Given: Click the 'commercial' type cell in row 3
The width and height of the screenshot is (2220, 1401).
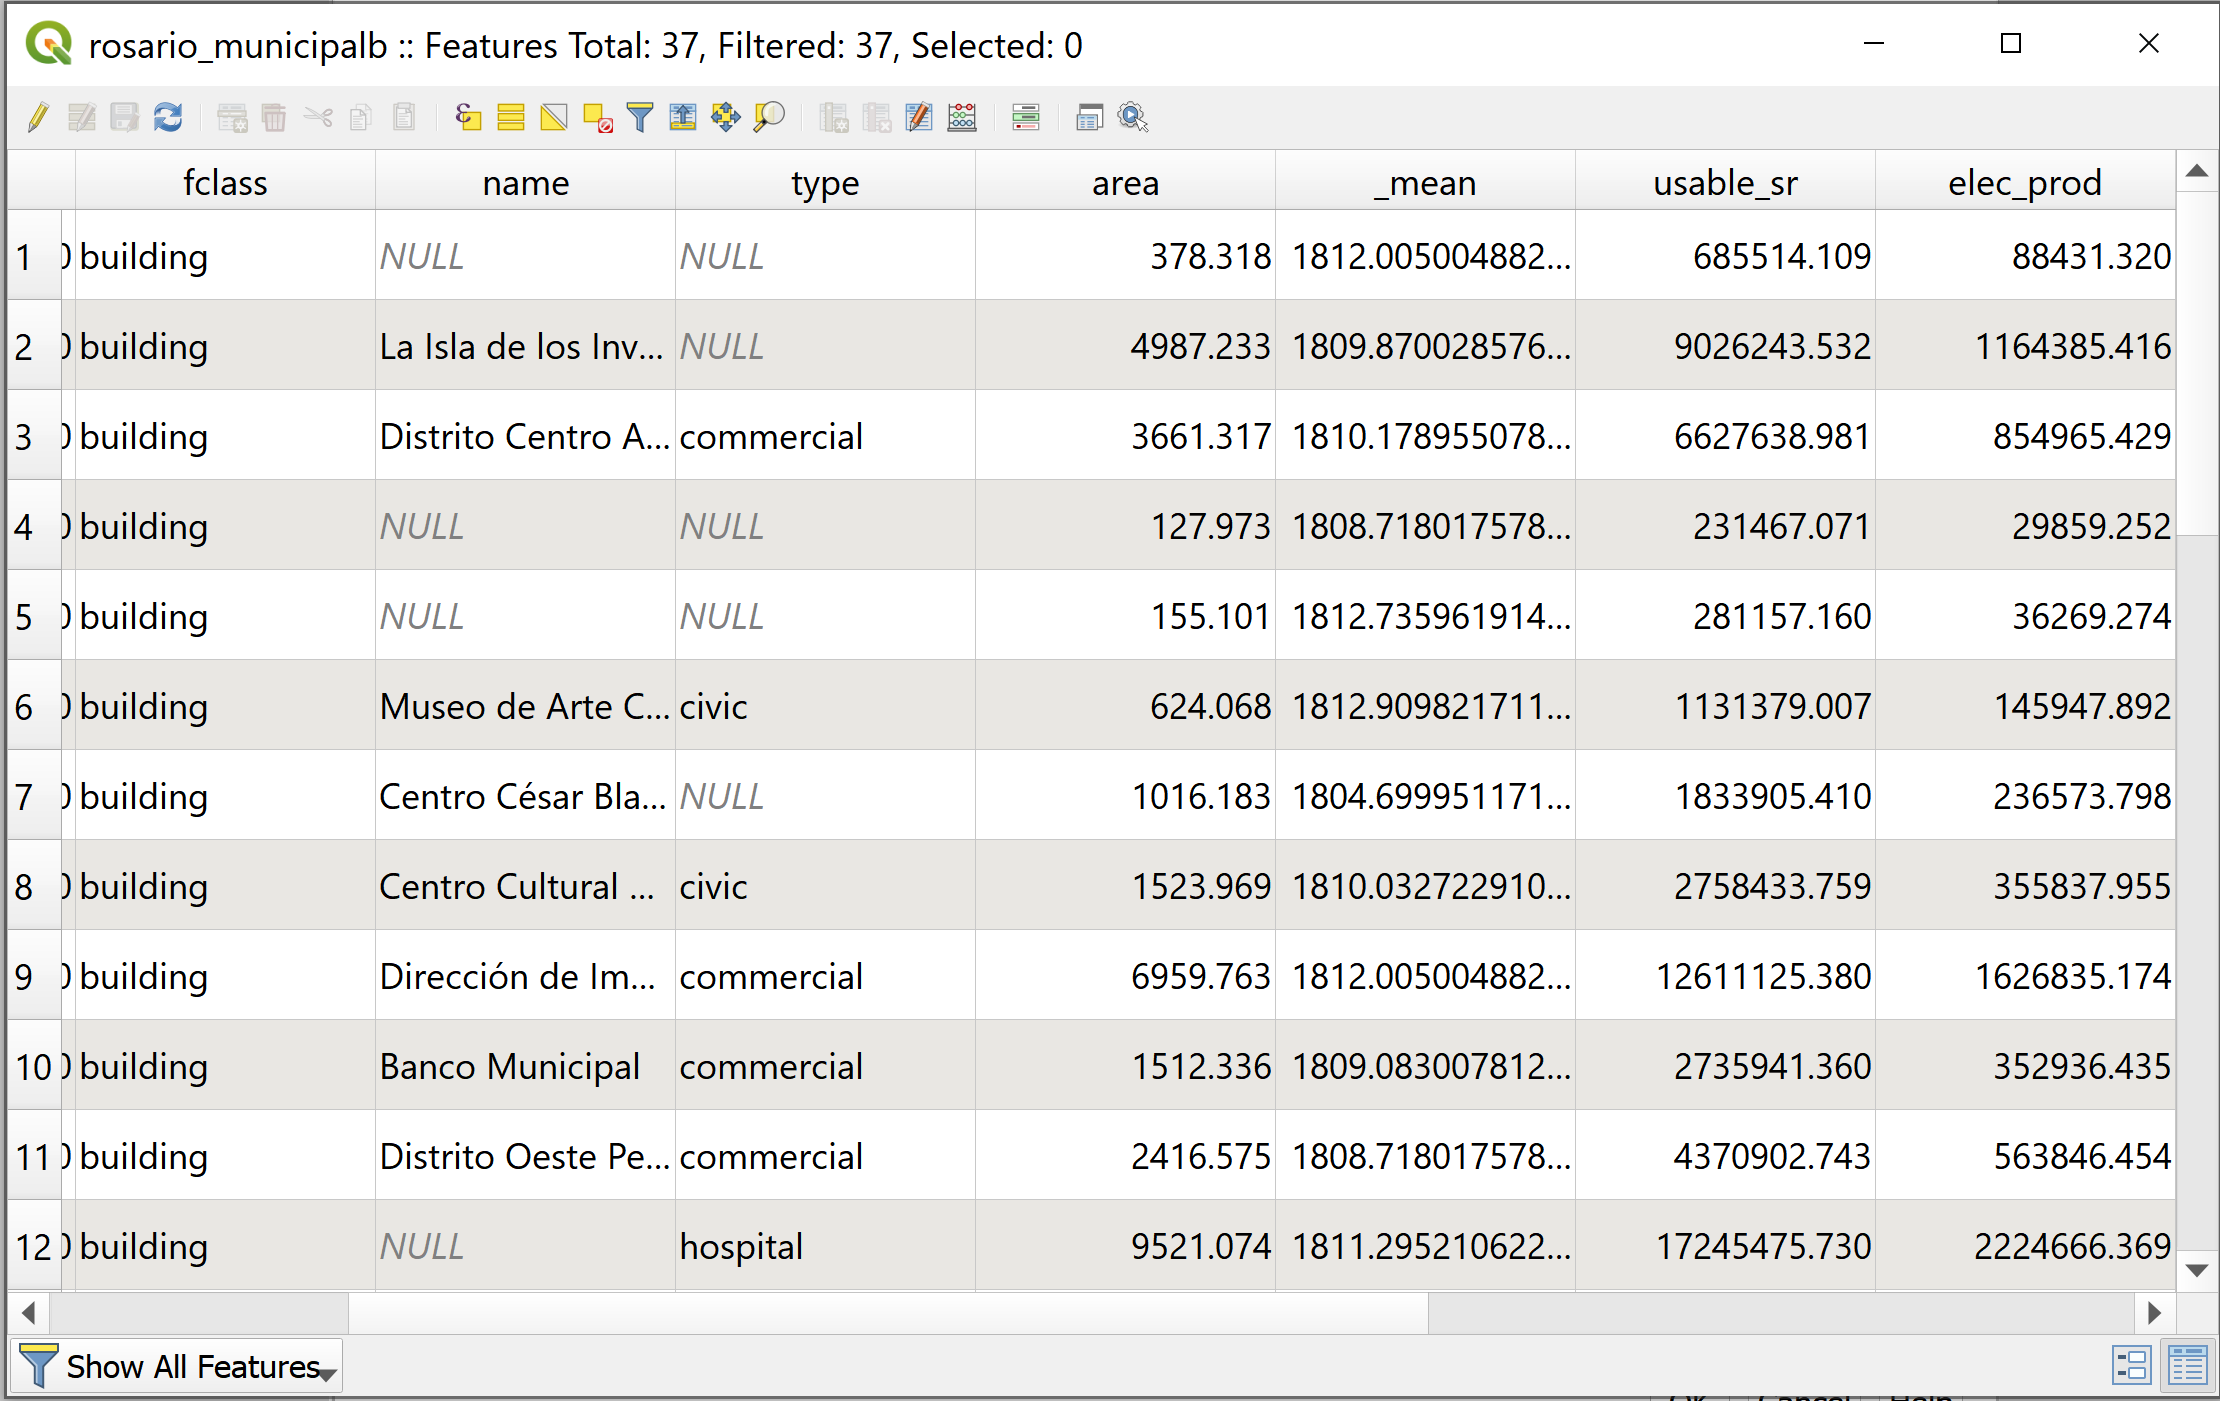Looking at the screenshot, I should [x=825, y=436].
